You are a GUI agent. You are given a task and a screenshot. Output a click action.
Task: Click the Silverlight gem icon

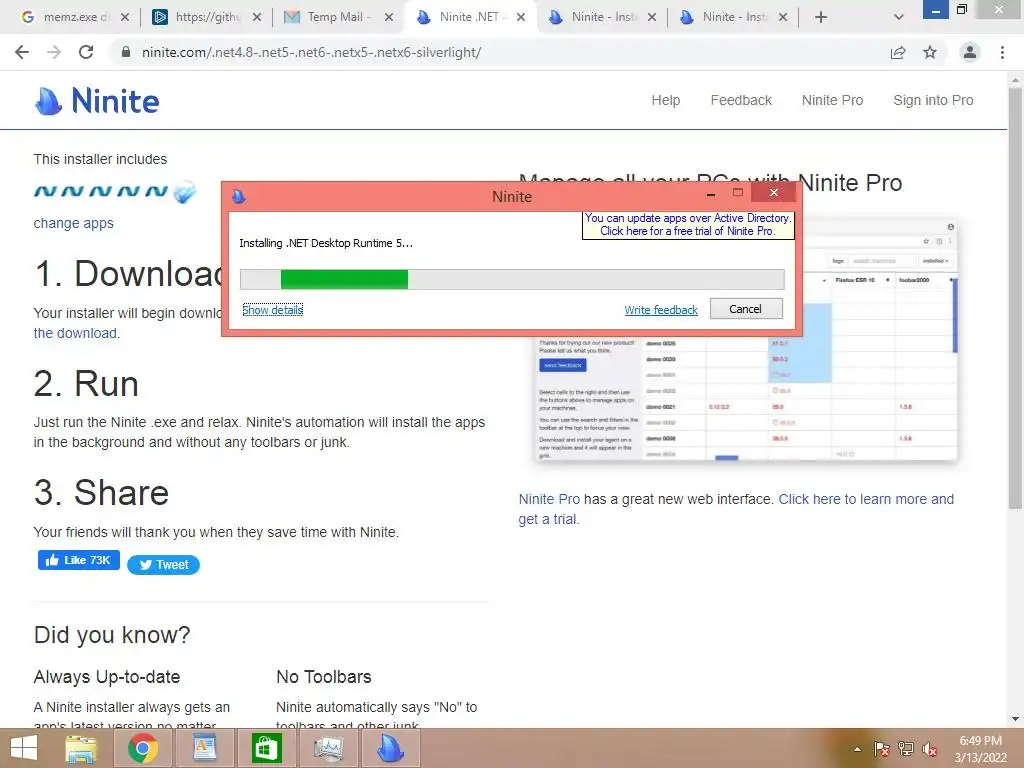(x=185, y=191)
